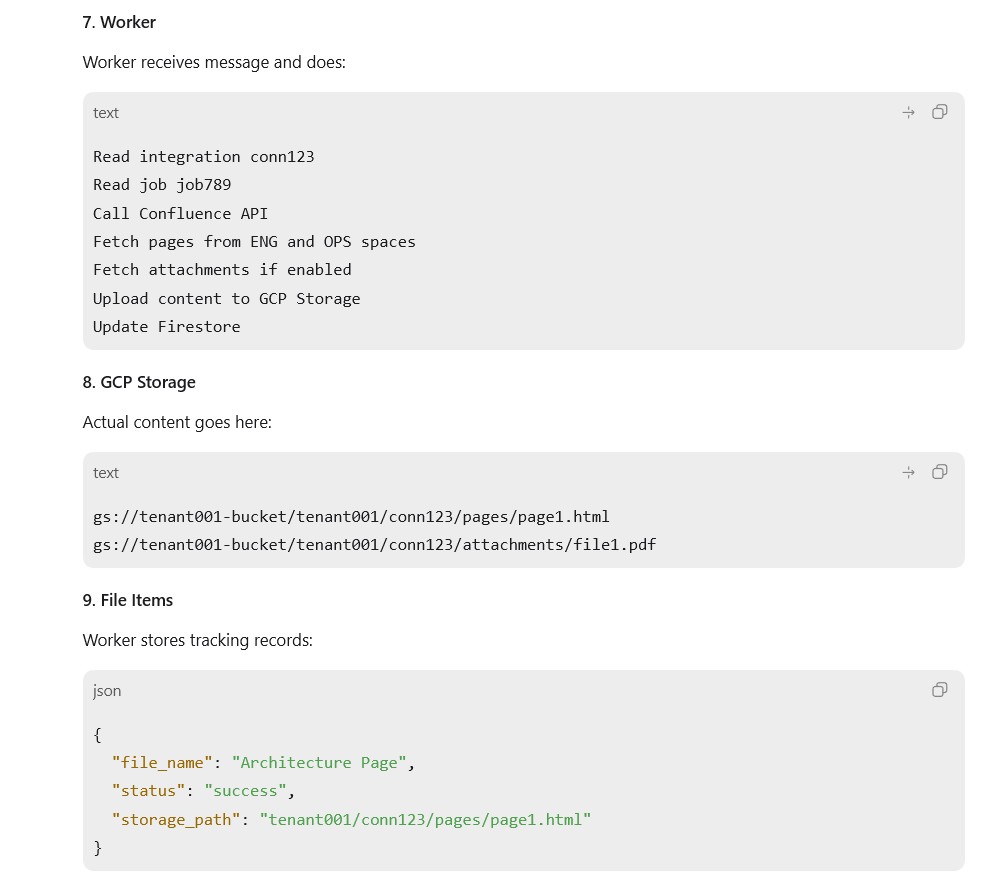
Task: Select the '8. GCP Storage' heading
Action: point(139,382)
